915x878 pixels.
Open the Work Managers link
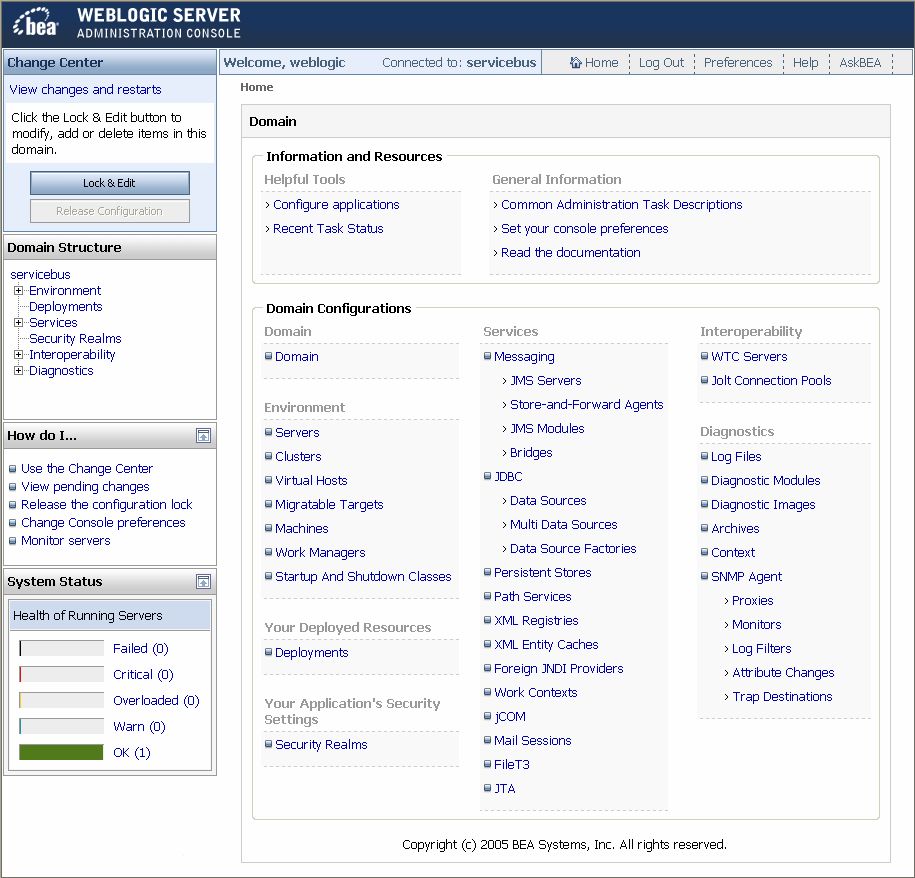pyautogui.click(x=320, y=552)
